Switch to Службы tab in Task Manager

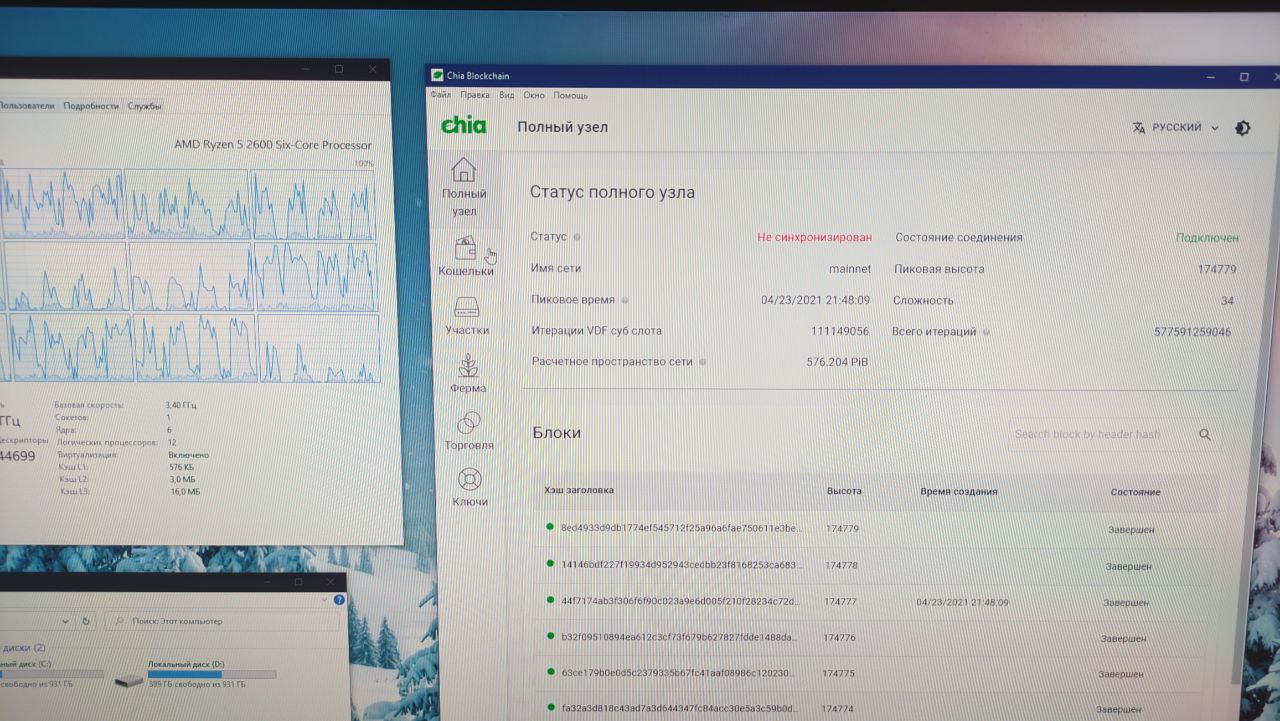145,105
